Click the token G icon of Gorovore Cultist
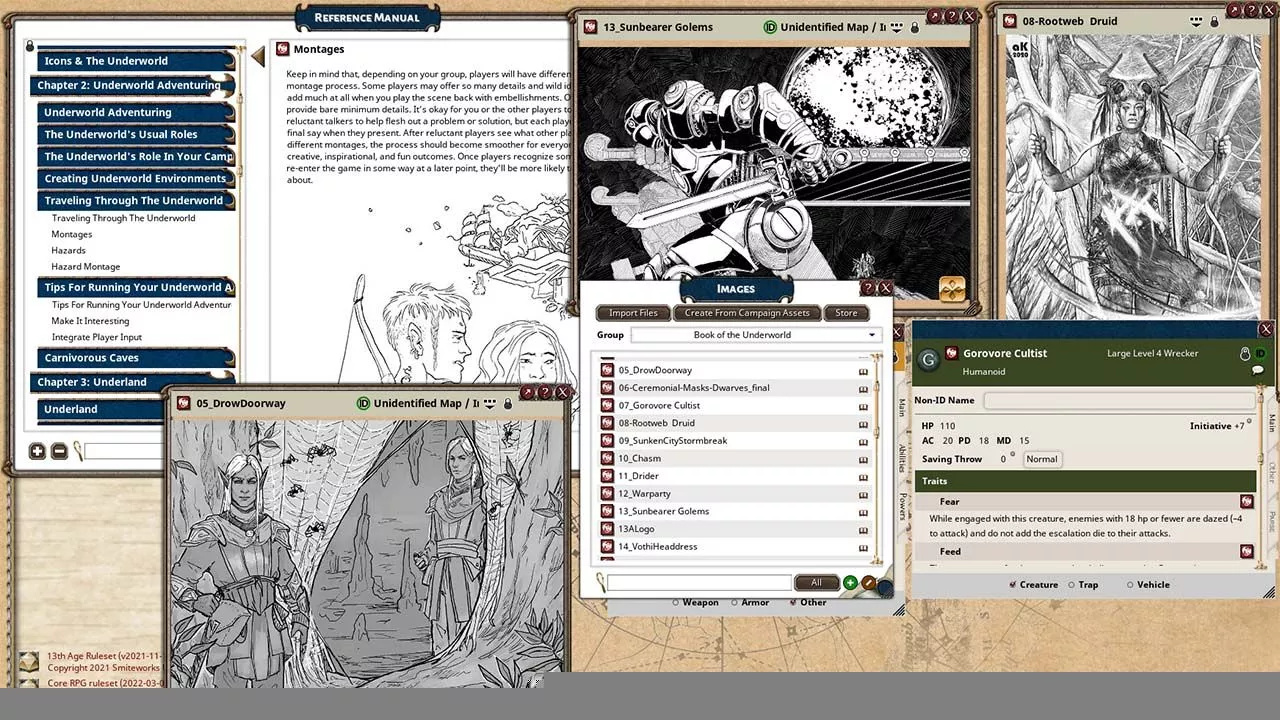 click(929, 360)
